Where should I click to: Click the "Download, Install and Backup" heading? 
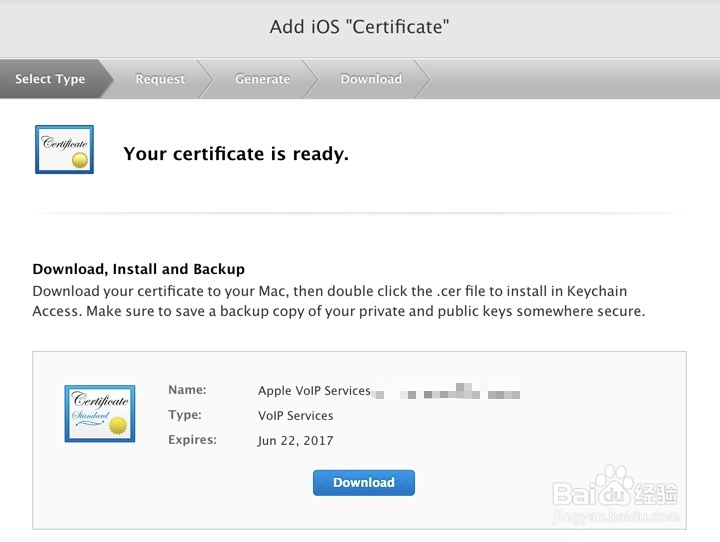coord(139,269)
